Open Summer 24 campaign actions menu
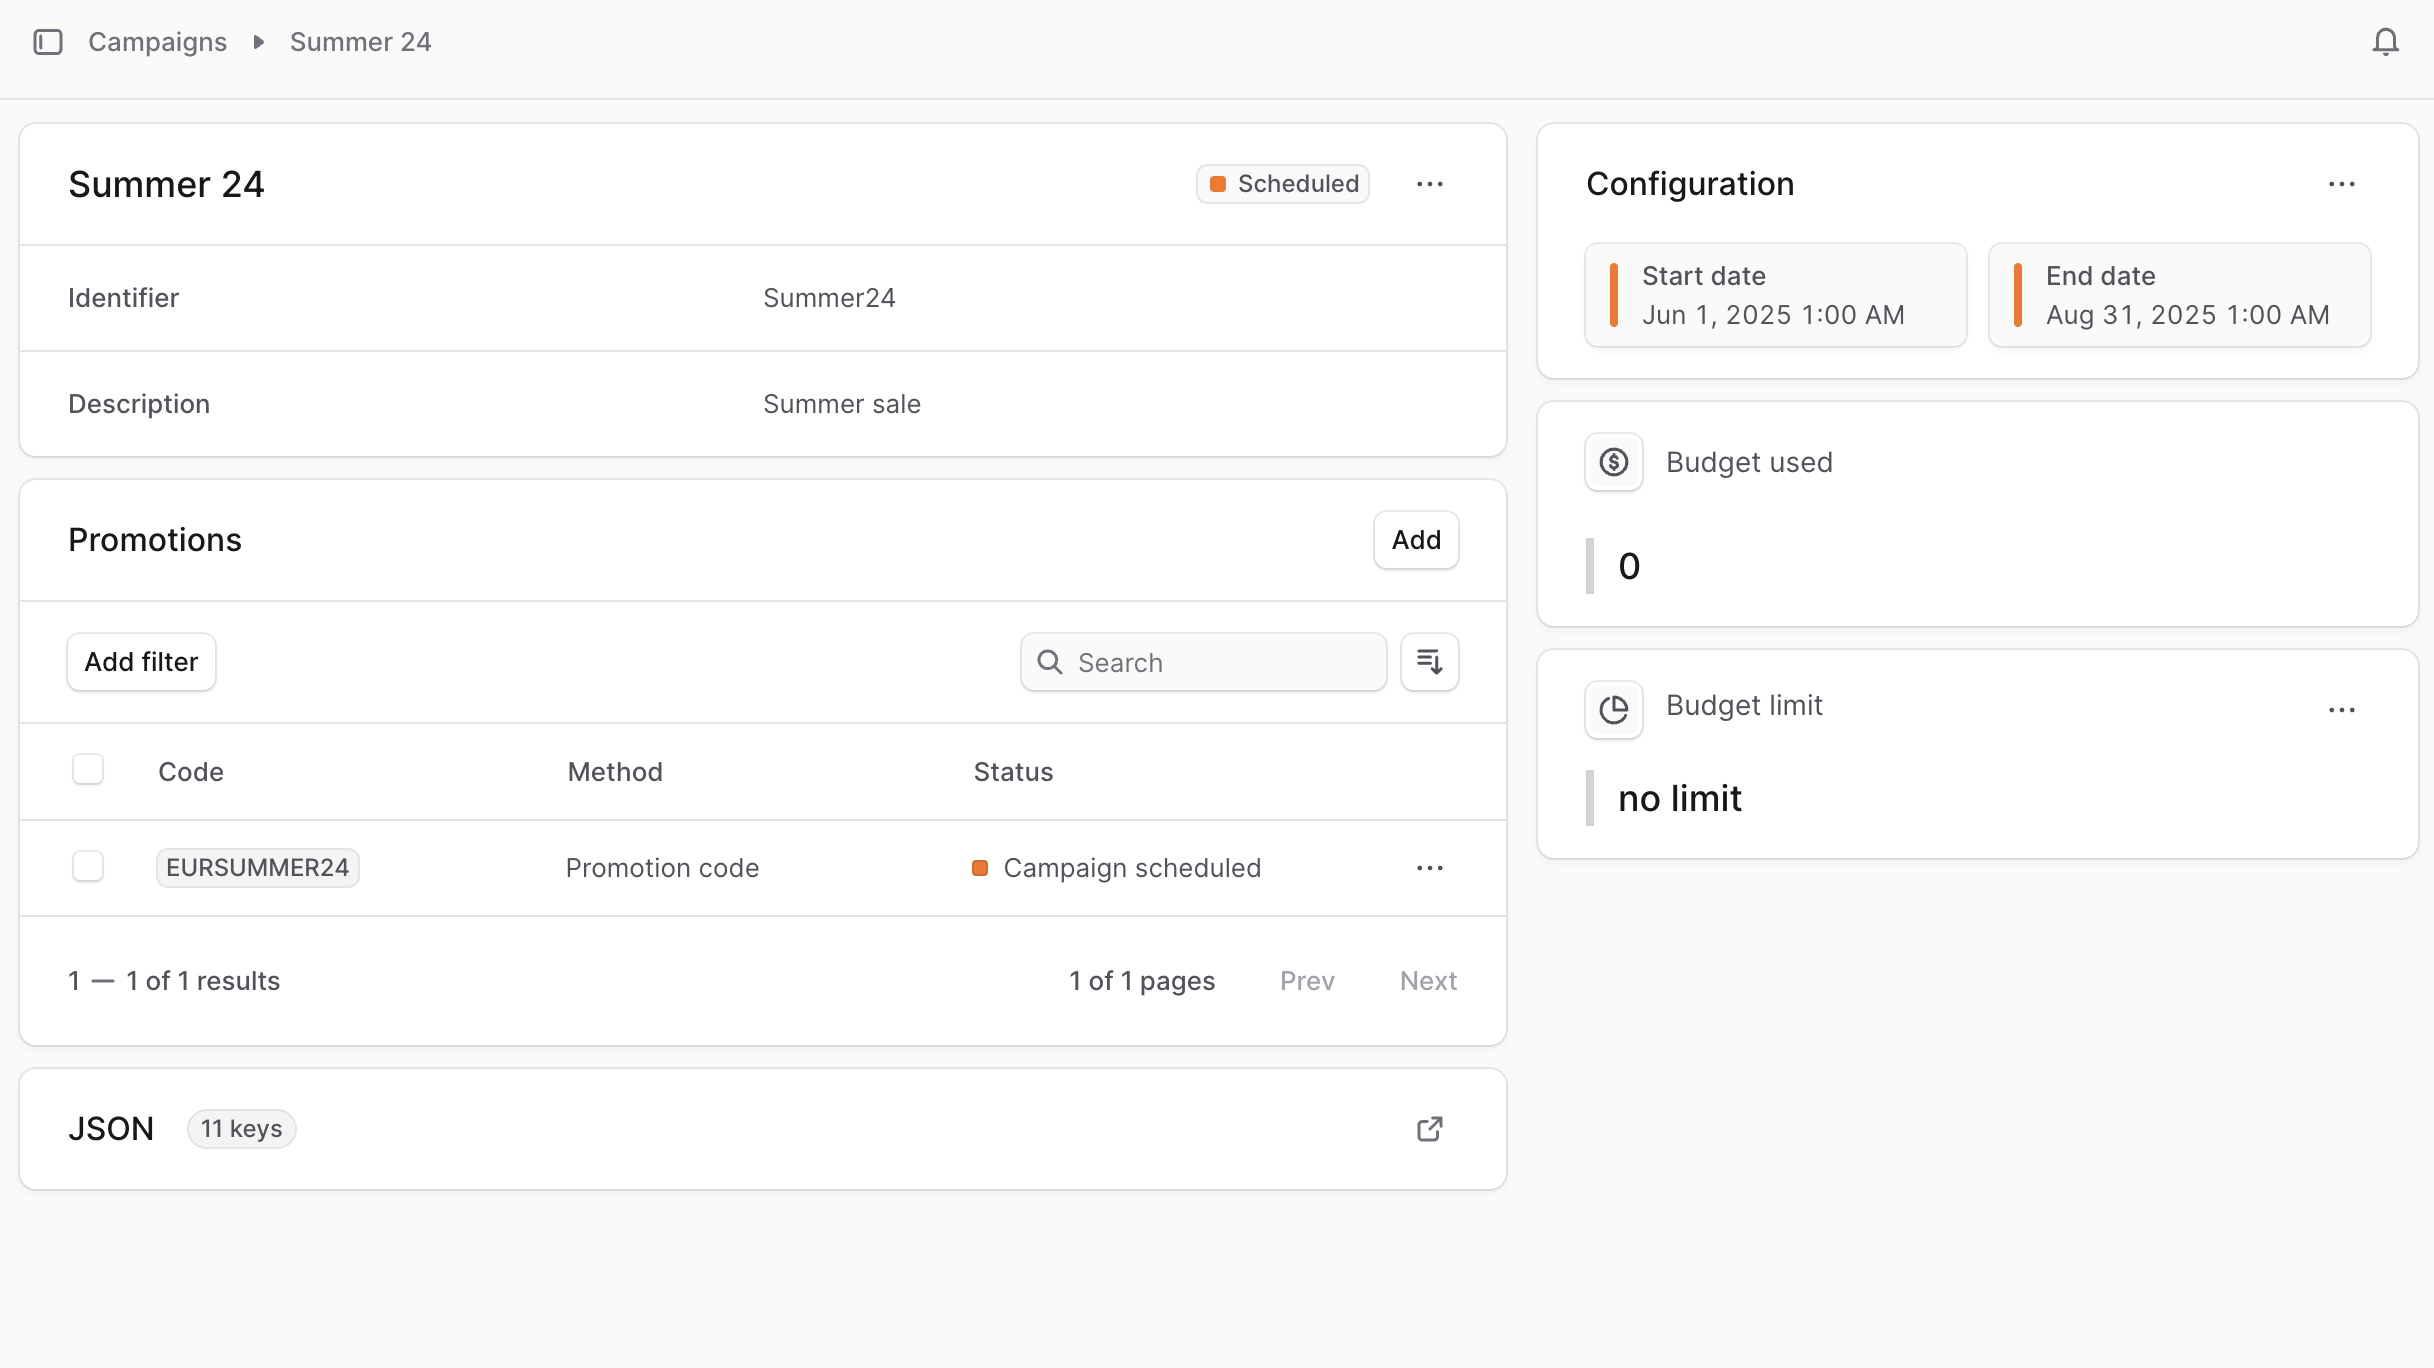 (1429, 184)
